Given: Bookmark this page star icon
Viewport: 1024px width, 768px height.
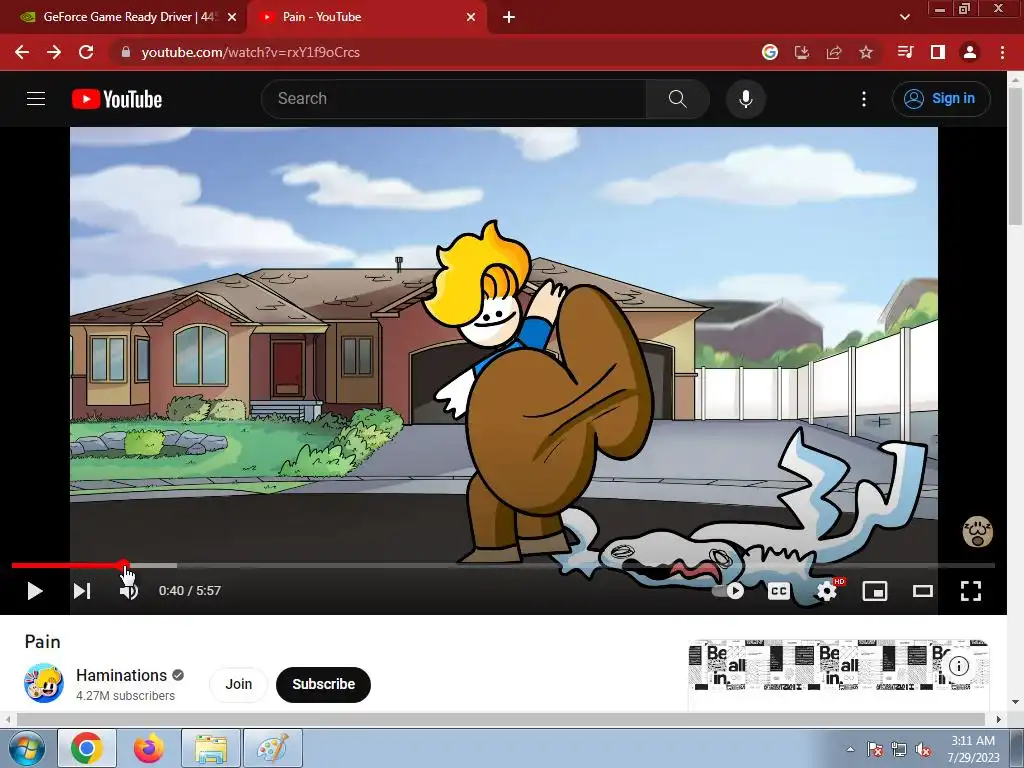Looking at the screenshot, I should click(x=866, y=52).
